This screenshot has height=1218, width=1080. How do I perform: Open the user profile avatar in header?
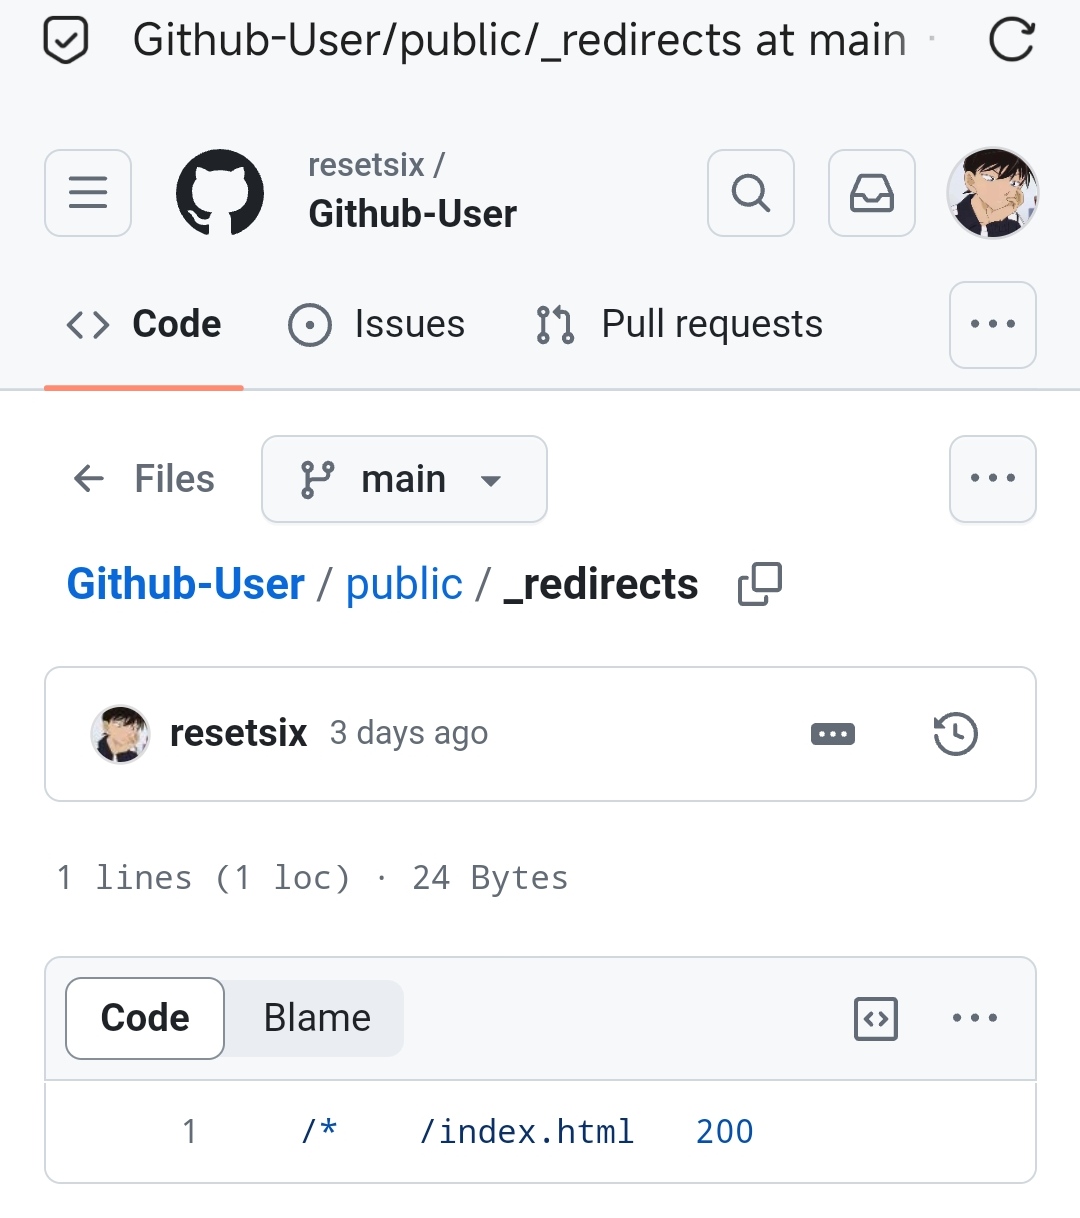[x=993, y=193]
